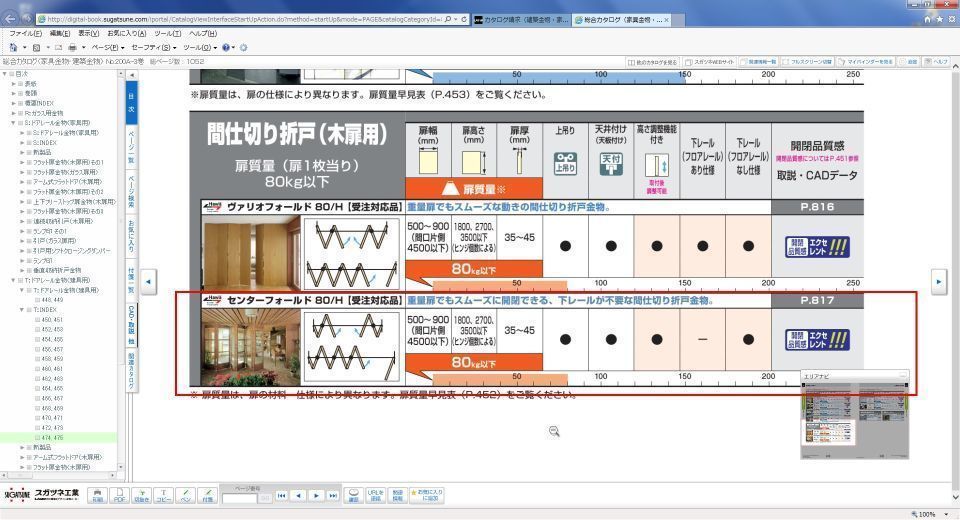The width and height of the screenshot is (960, 520).
Task: Select the pen (ペン) annotation tool
Action: [x=185, y=495]
